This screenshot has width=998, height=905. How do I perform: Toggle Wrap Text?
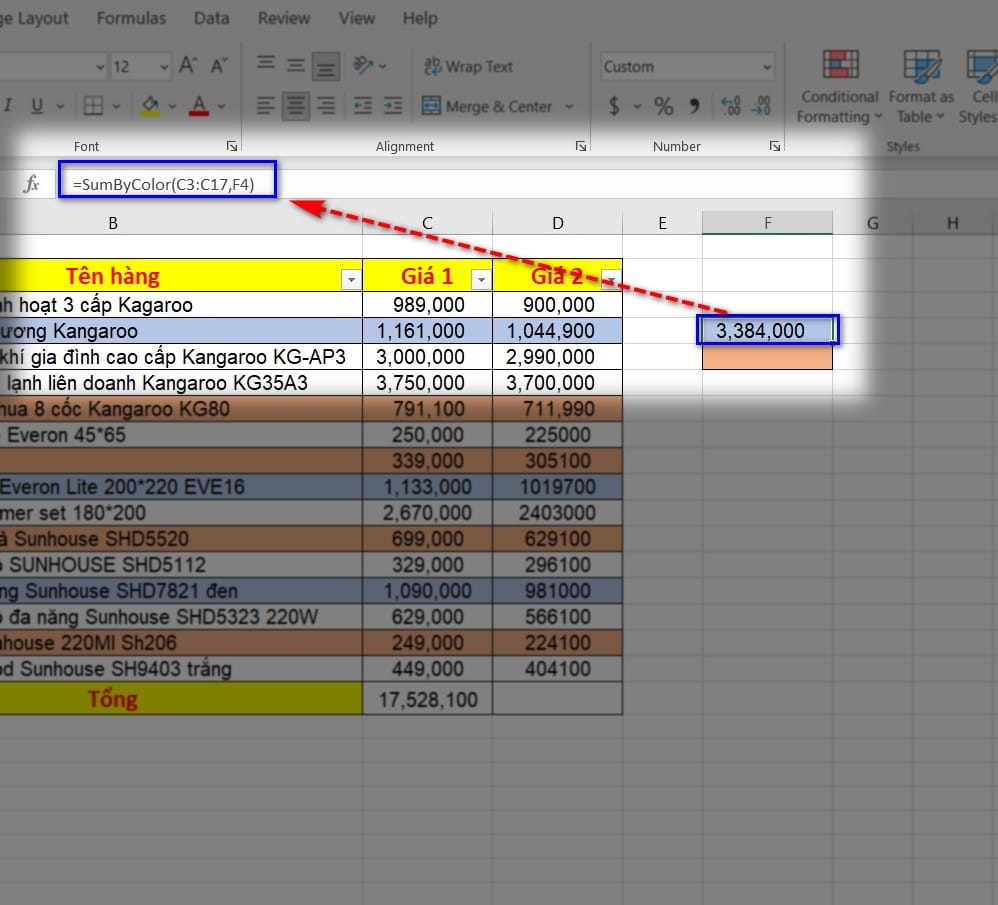pos(468,67)
